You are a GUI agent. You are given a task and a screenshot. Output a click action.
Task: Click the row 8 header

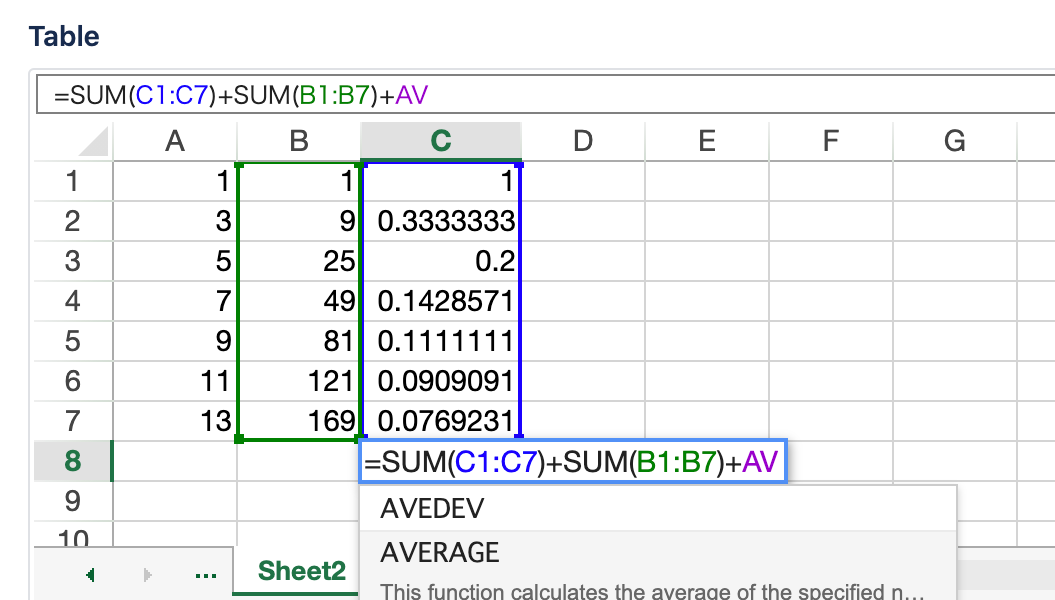click(x=72, y=461)
